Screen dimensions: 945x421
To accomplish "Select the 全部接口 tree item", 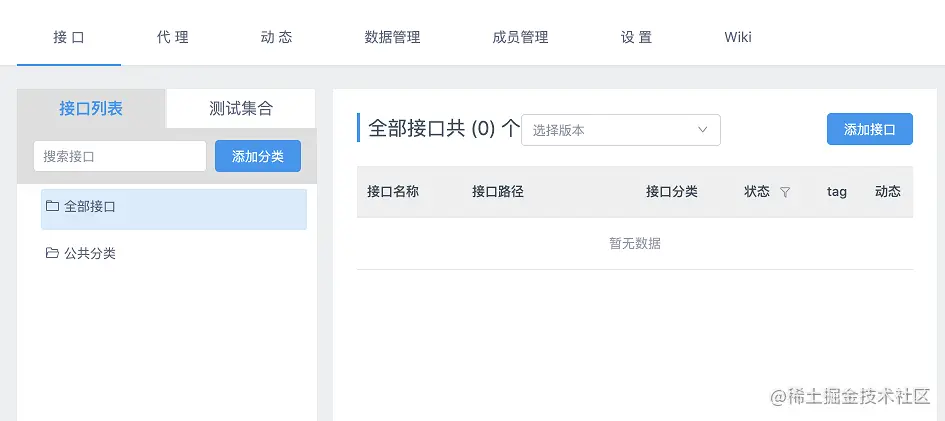I will [x=174, y=209].
